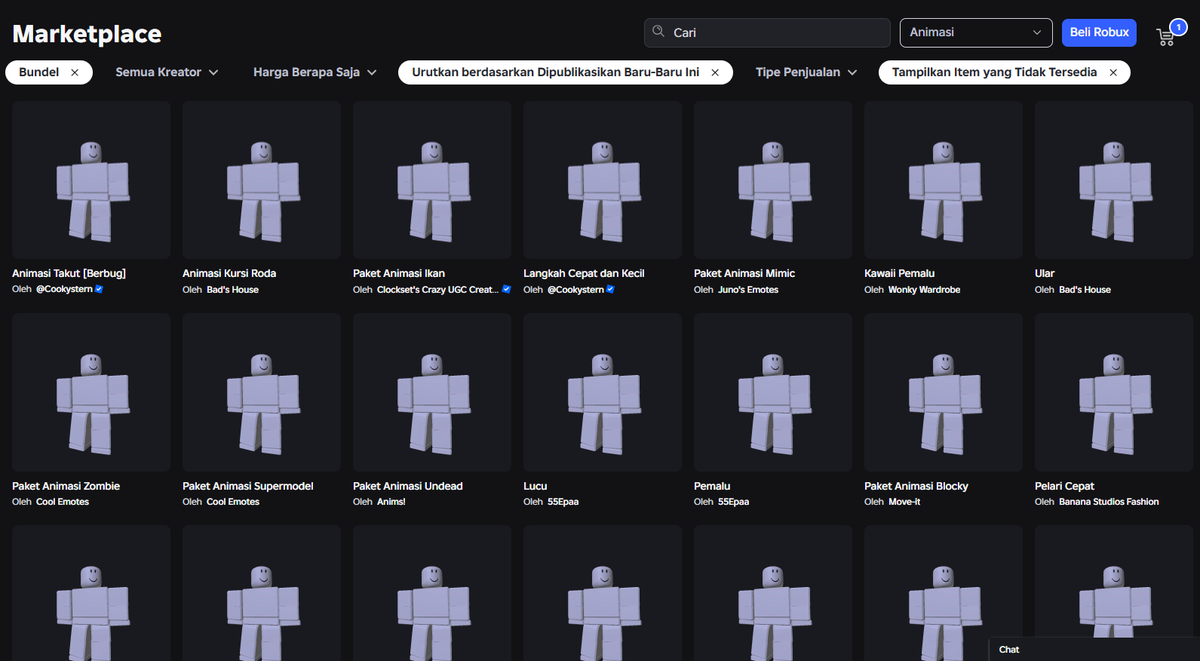Expand the Semua Kreator dropdown

pos(167,72)
